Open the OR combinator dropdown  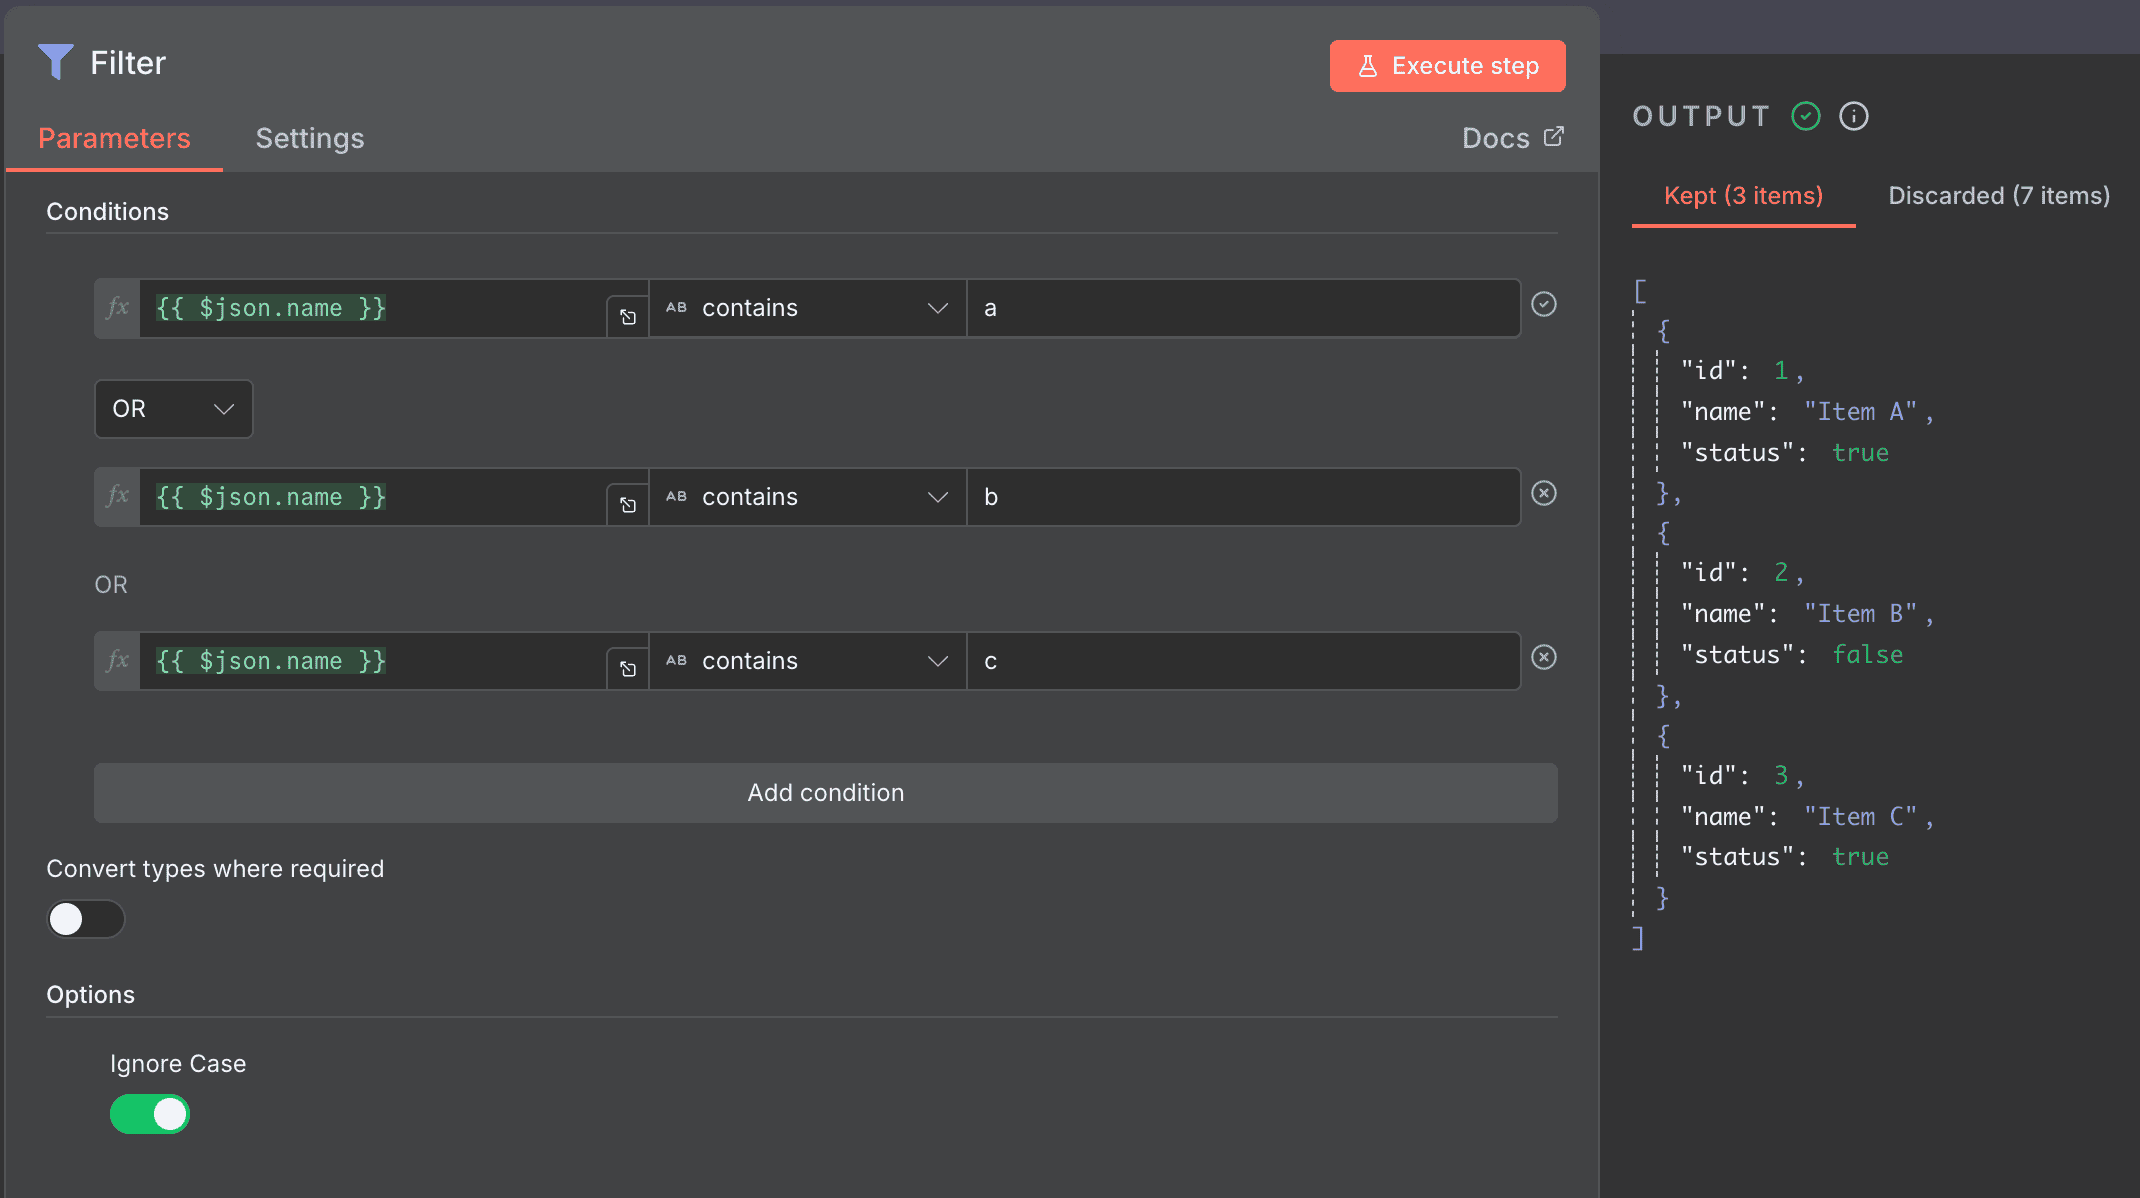(173, 409)
